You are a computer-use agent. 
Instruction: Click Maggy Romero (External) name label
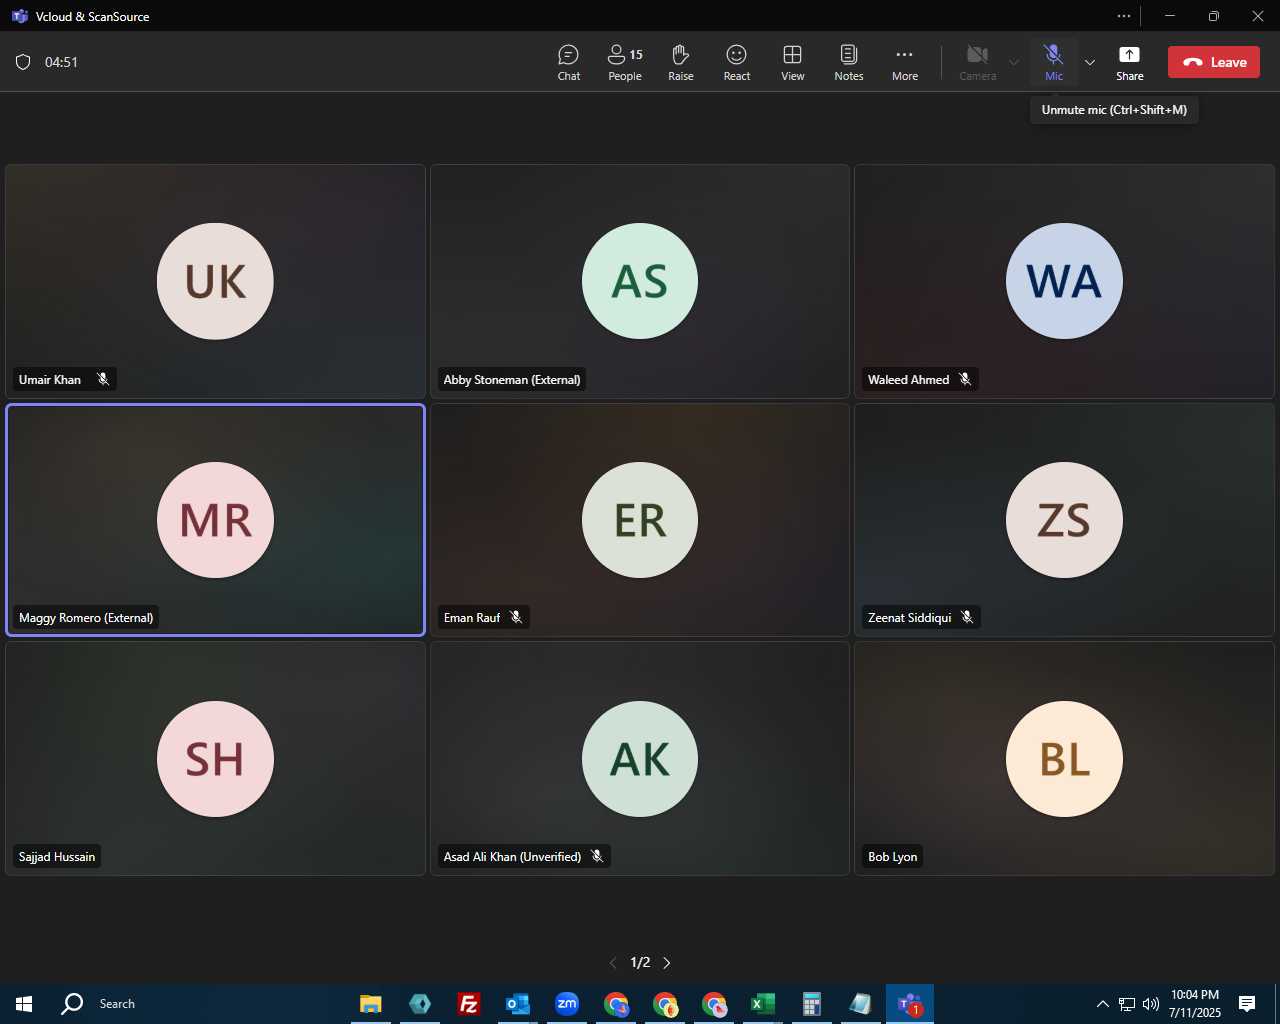86,618
